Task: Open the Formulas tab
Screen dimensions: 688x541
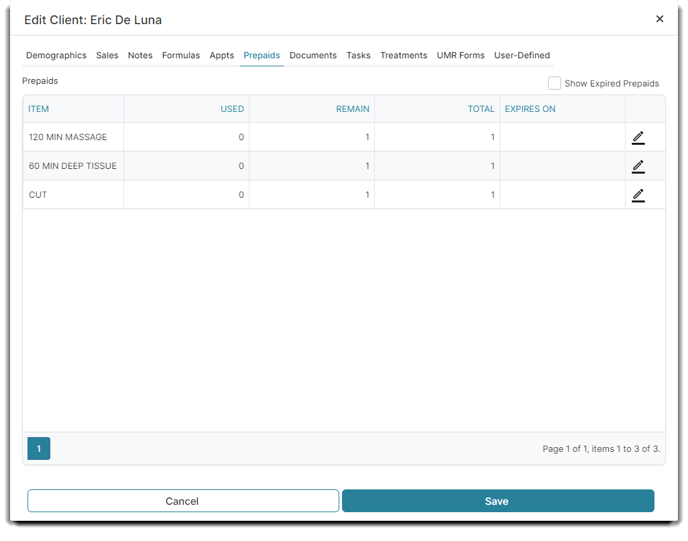Action: [x=181, y=55]
